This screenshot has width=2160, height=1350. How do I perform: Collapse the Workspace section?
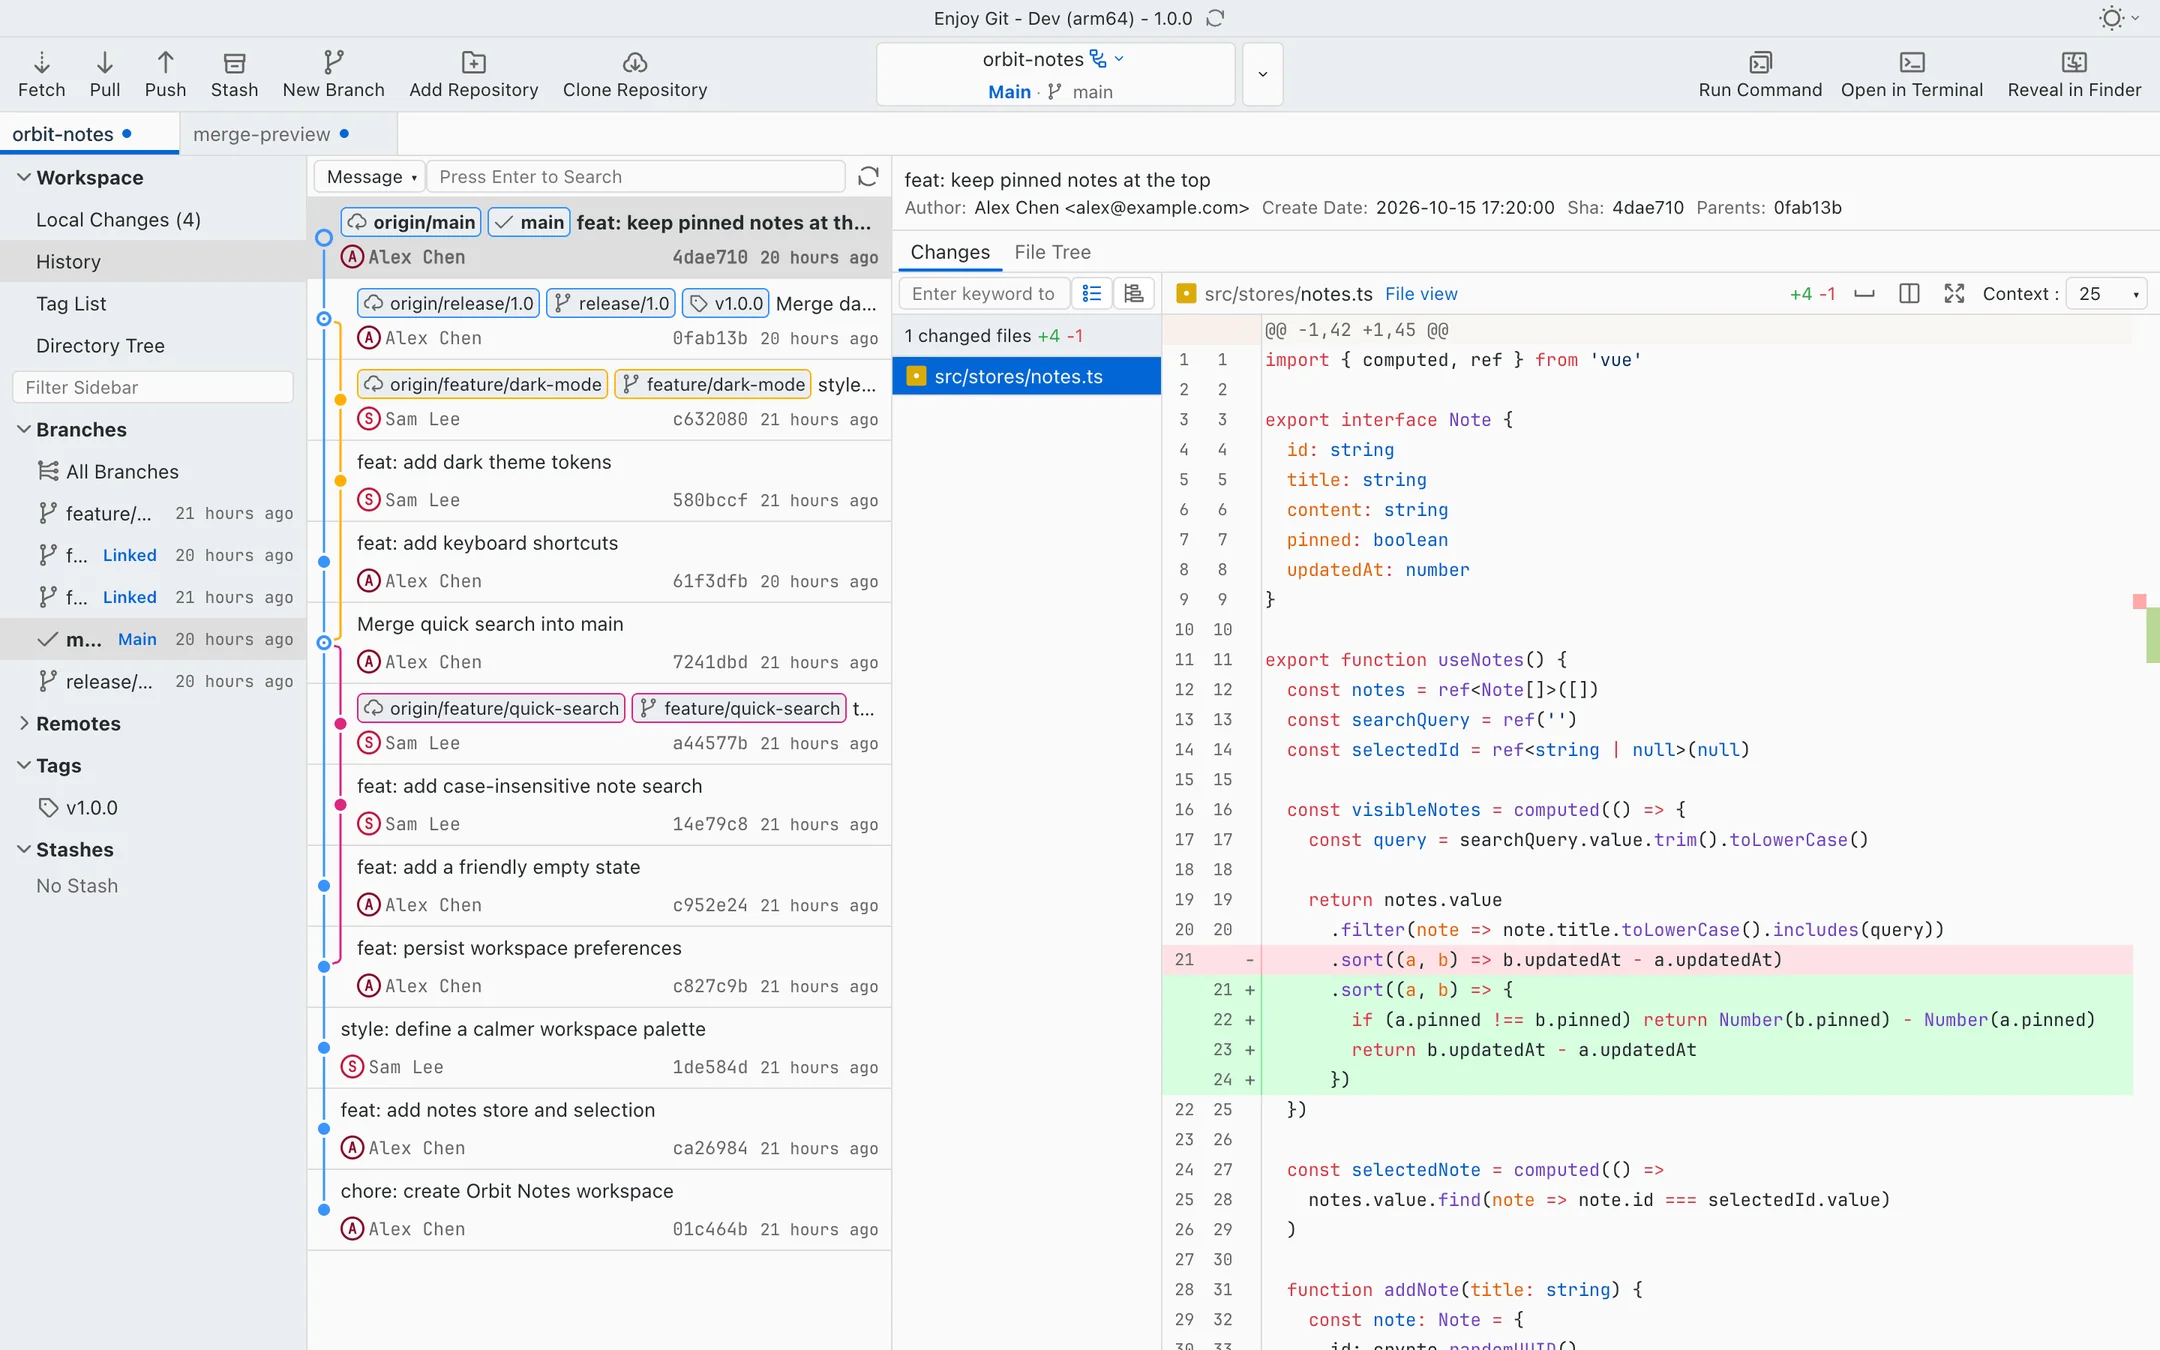click(x=23, y=177)
